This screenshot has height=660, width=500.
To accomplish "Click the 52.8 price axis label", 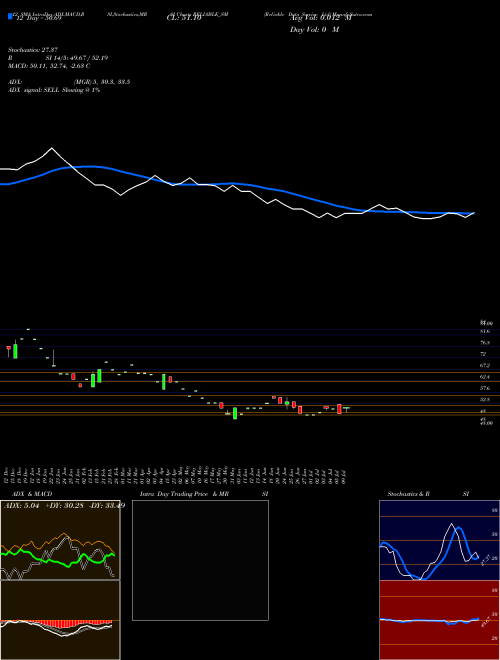I will (485, 399).
